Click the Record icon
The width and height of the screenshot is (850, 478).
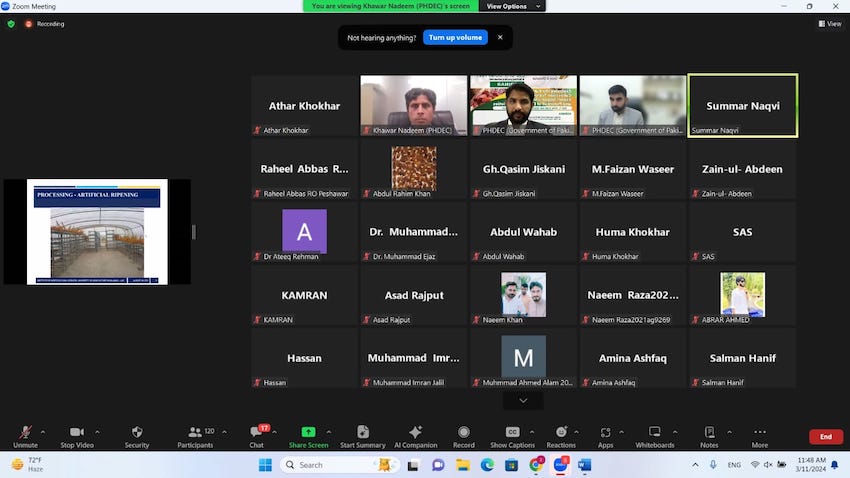(x=463, y=435)
